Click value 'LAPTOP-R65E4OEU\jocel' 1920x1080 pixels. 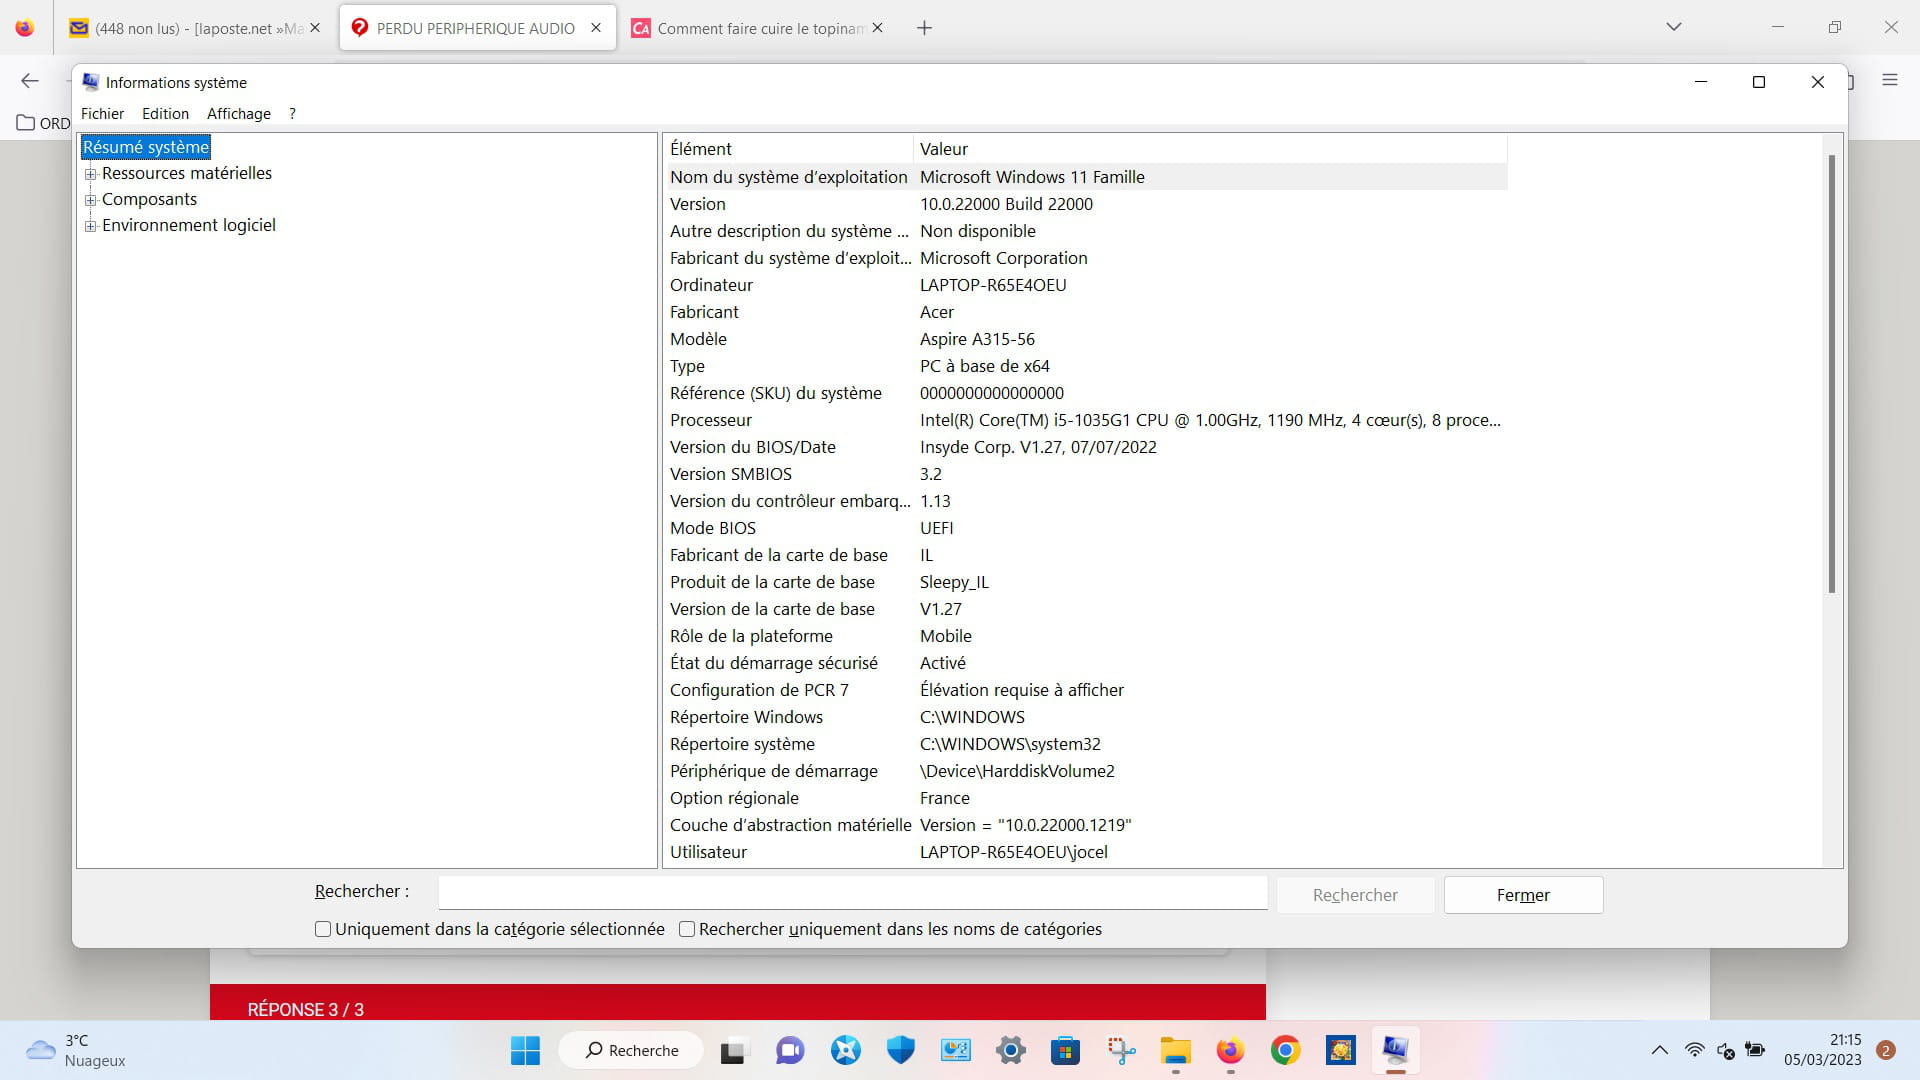click(1014, 852)
